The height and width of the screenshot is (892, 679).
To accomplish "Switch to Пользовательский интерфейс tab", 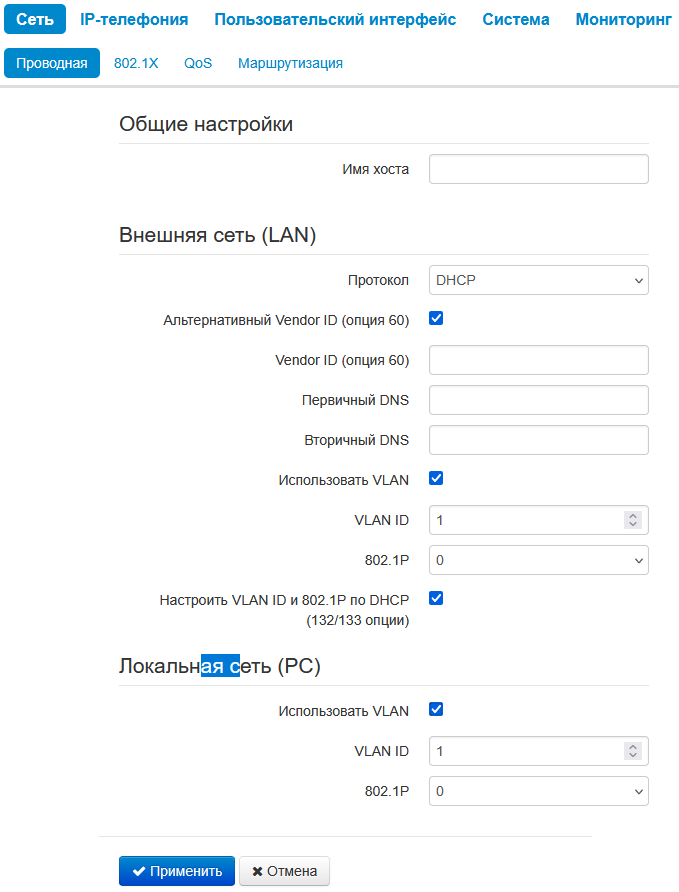I will (x=335, y=20).
